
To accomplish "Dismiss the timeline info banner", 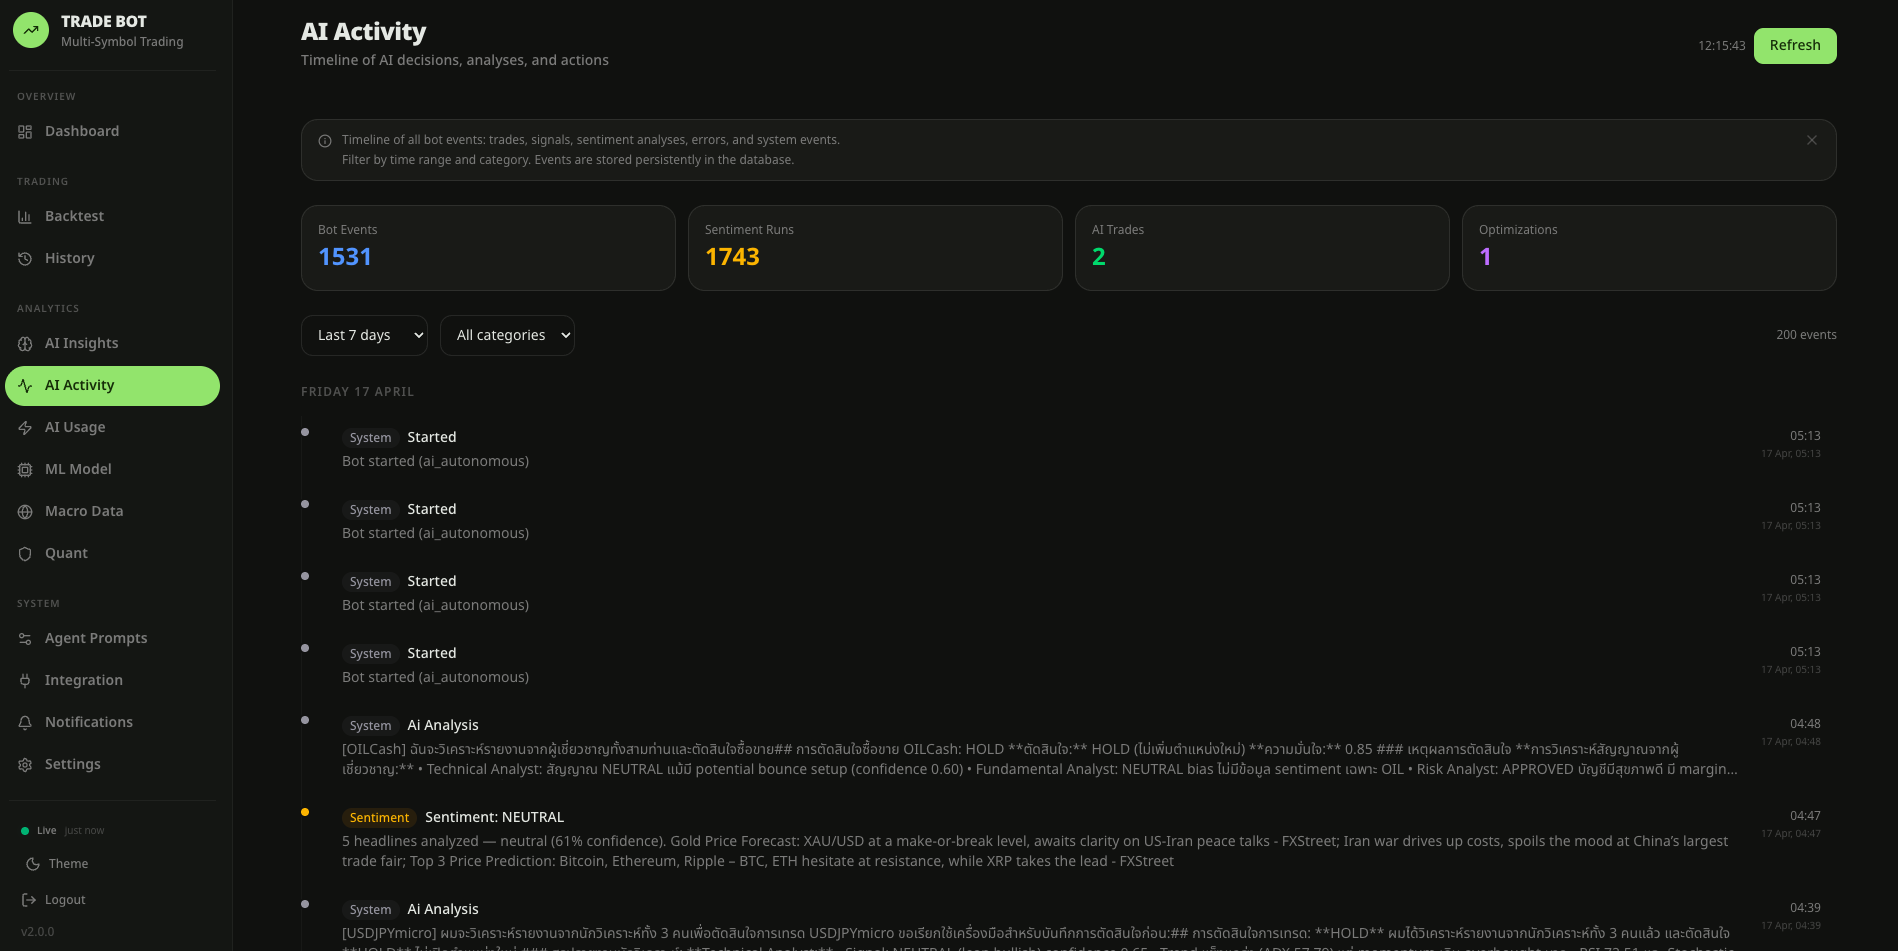I will pos(1812,140).
